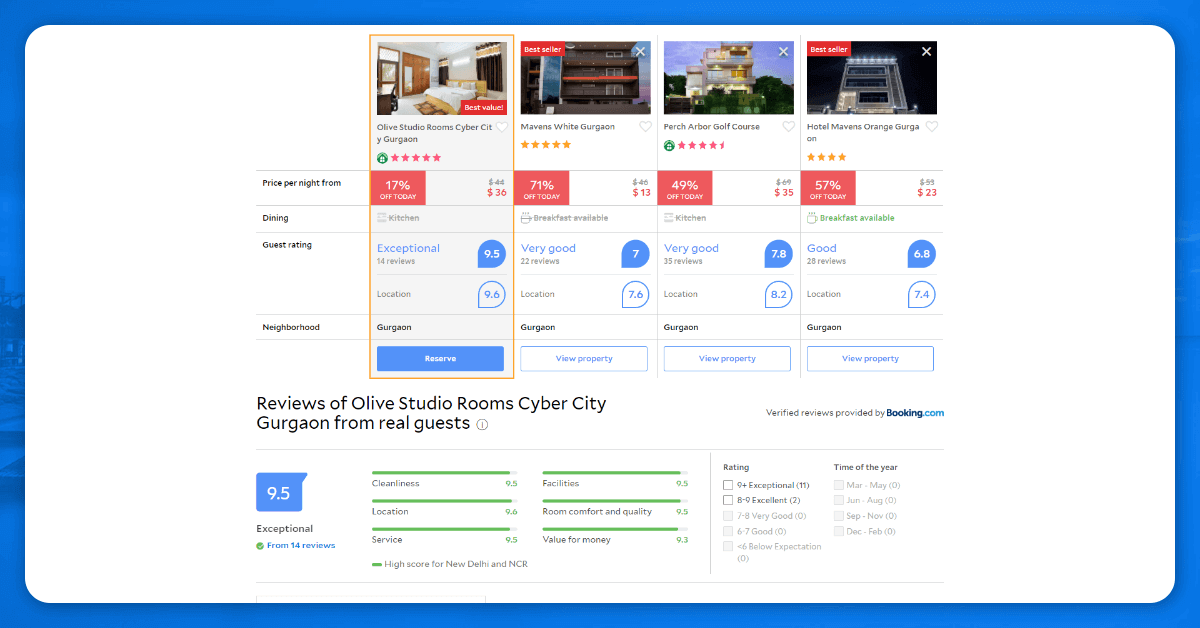This screenshot has height=628, width=1200.
Task: Add Hotel Mavens Orange to favorites heart
Action: pyautogui.click(x=931, y=127)
